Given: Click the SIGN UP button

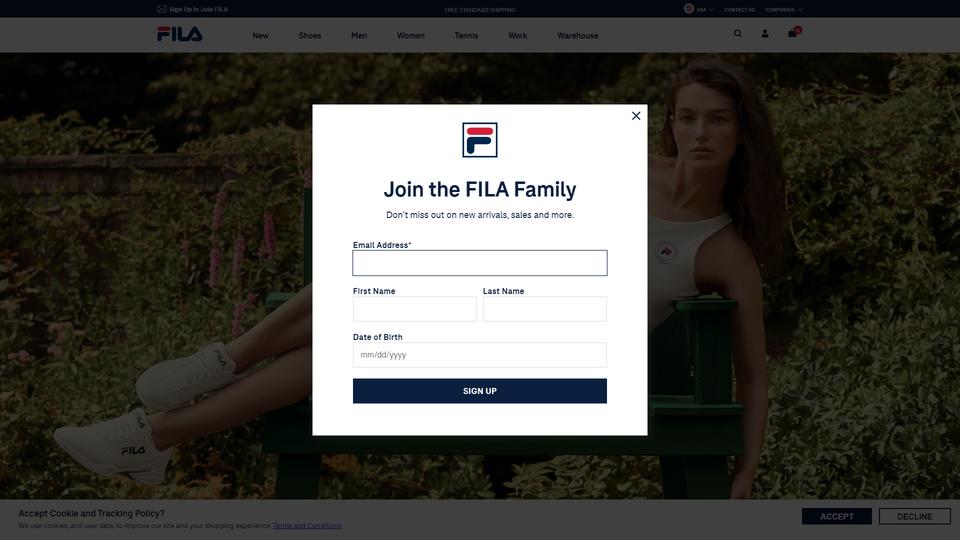Looking at the screenshot, I should 480,391.
